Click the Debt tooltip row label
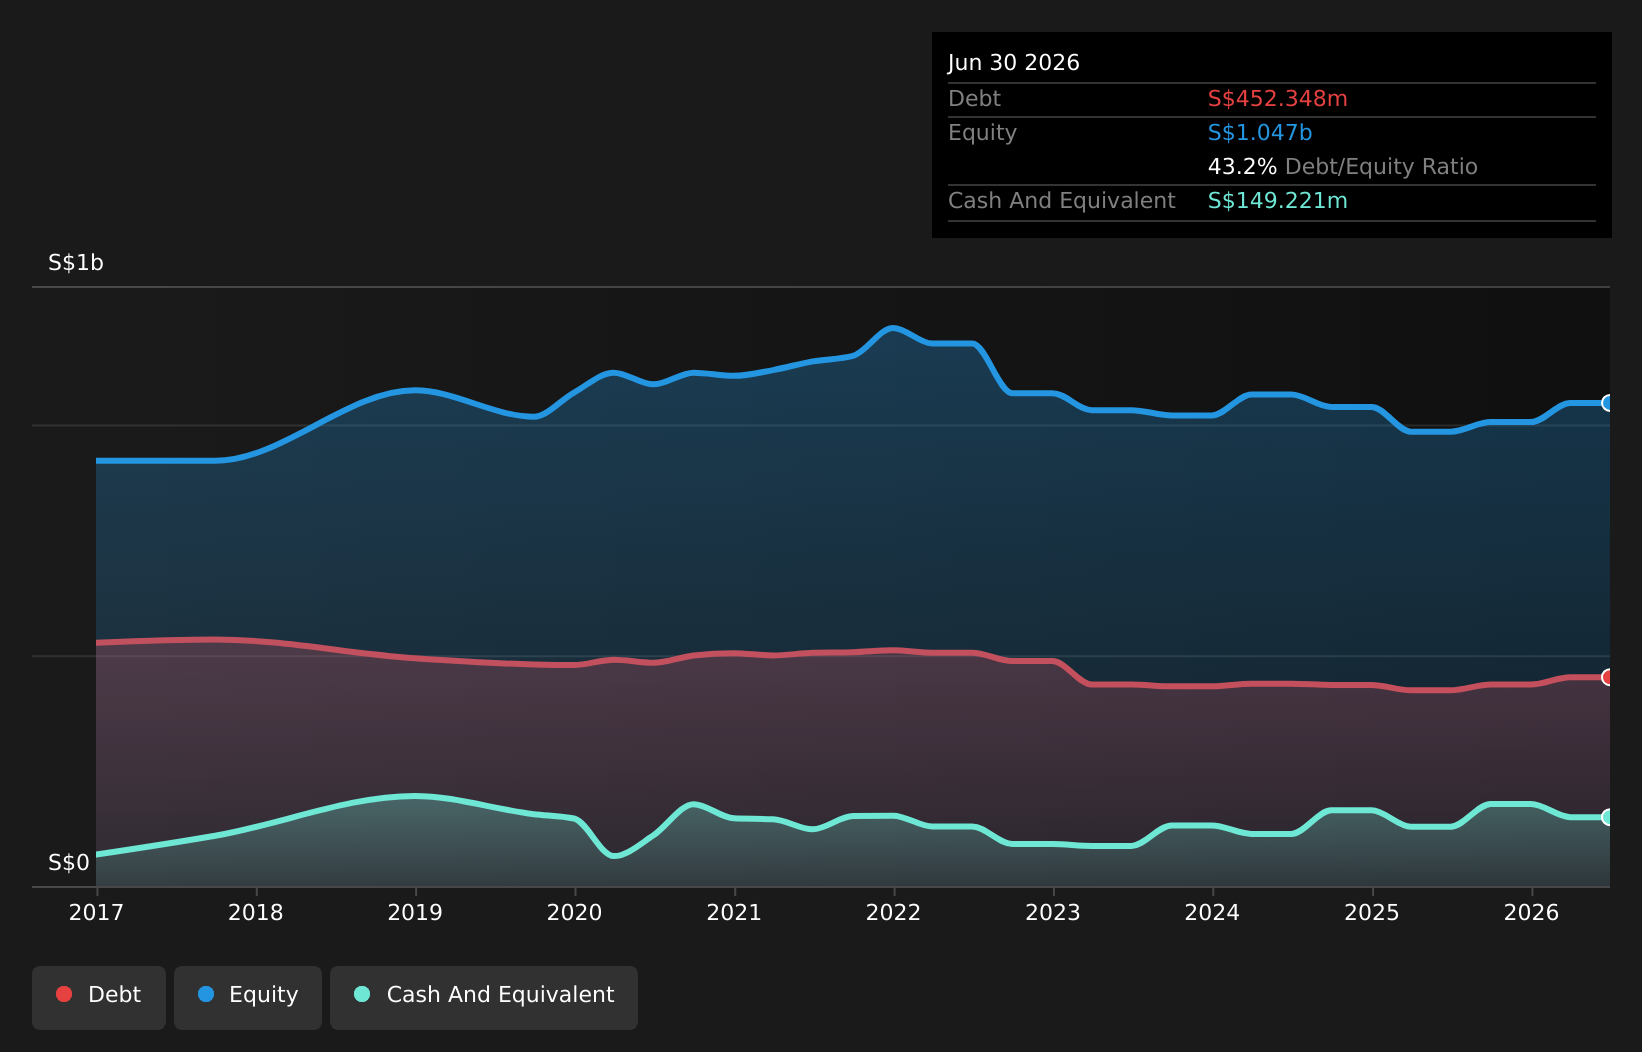1642x1052 pixels. point(975,99)
